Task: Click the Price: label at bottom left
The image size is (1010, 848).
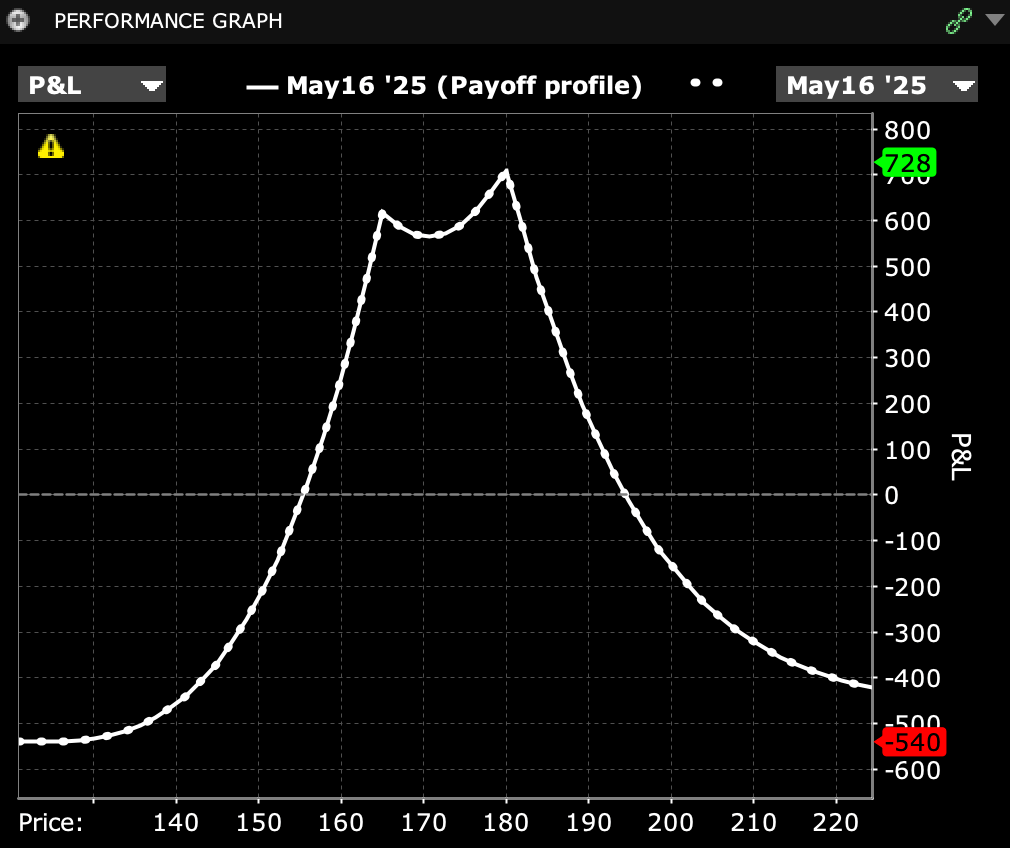Action: pyautogui.click(x=50, y=823)
